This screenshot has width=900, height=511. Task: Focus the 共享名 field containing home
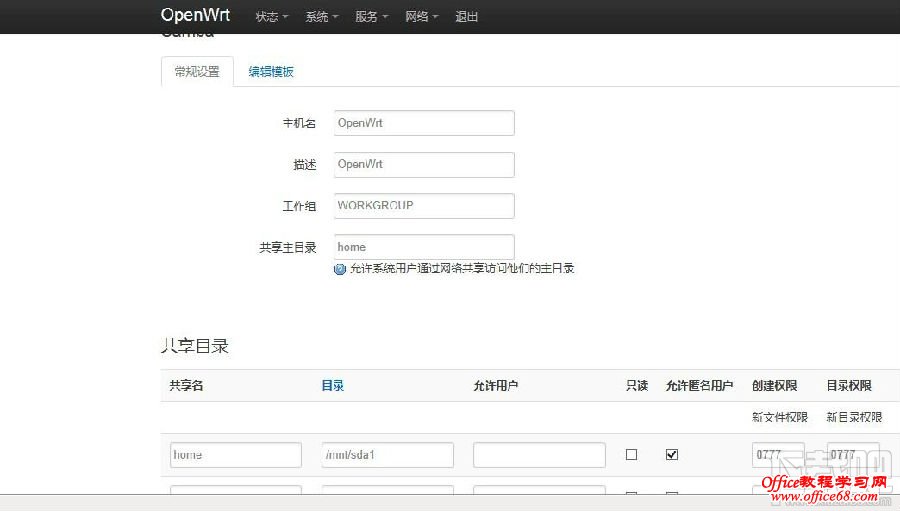pos(236,455)
